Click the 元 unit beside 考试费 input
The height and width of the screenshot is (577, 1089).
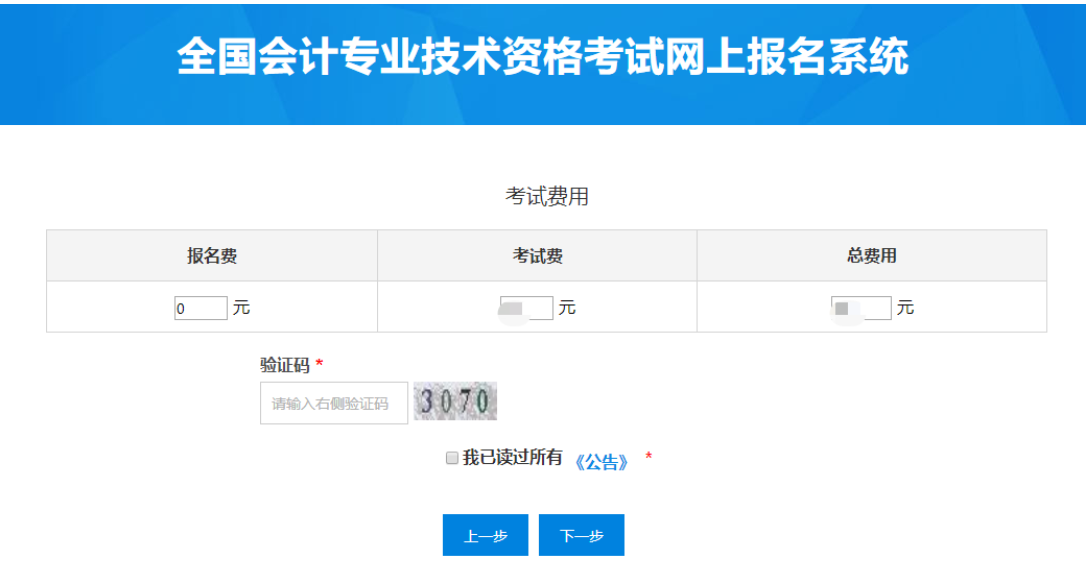567,308
